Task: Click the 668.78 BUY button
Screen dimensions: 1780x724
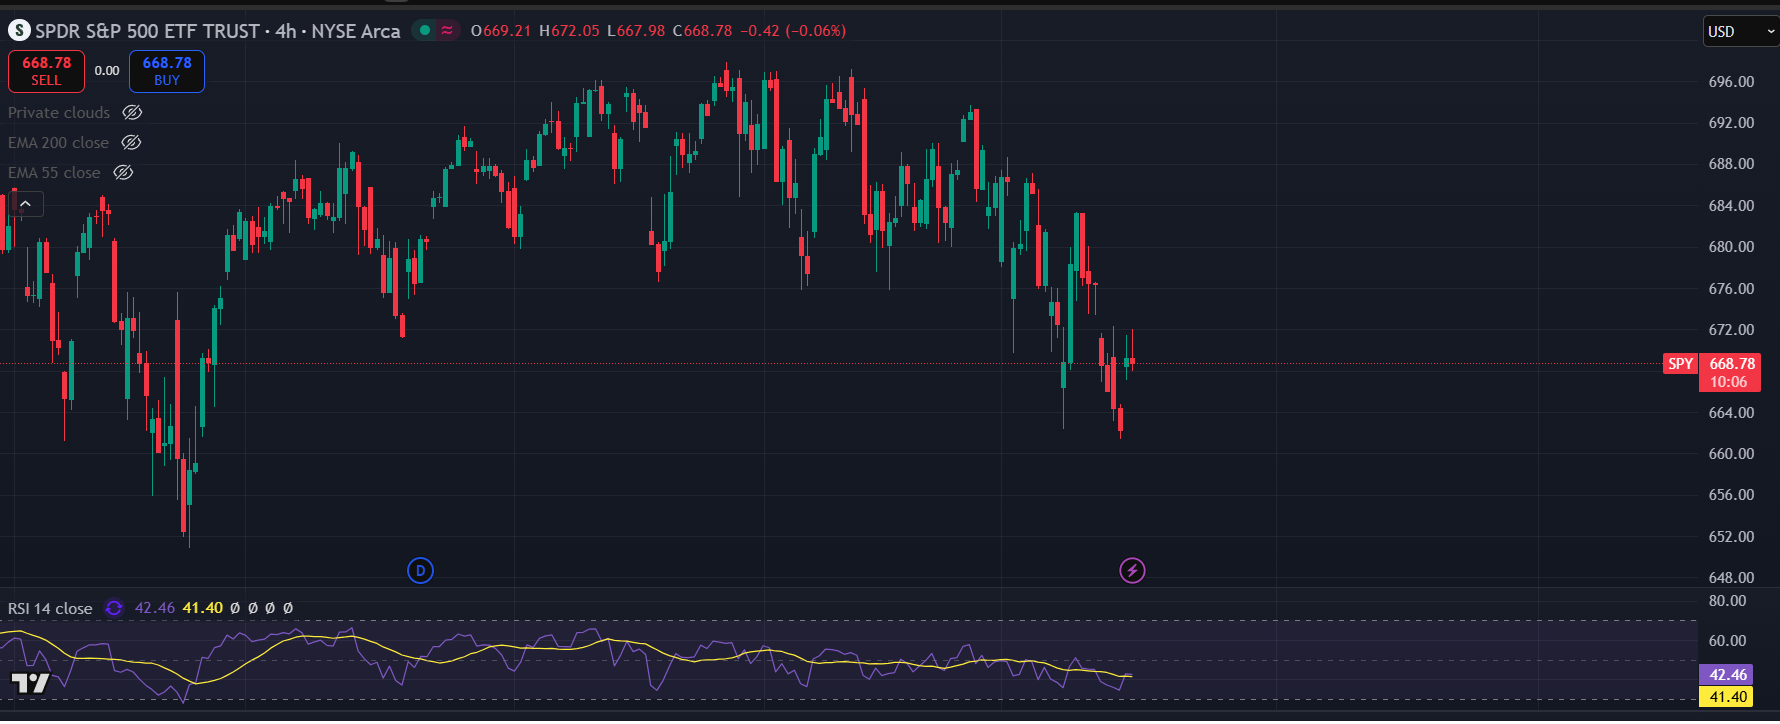Action: tap(167, 71)
